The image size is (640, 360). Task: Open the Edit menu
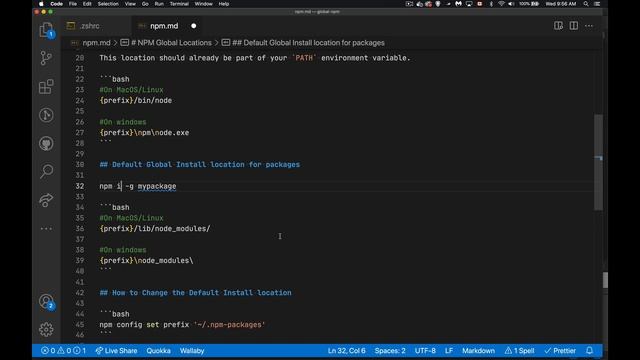[x=87, y=4]
